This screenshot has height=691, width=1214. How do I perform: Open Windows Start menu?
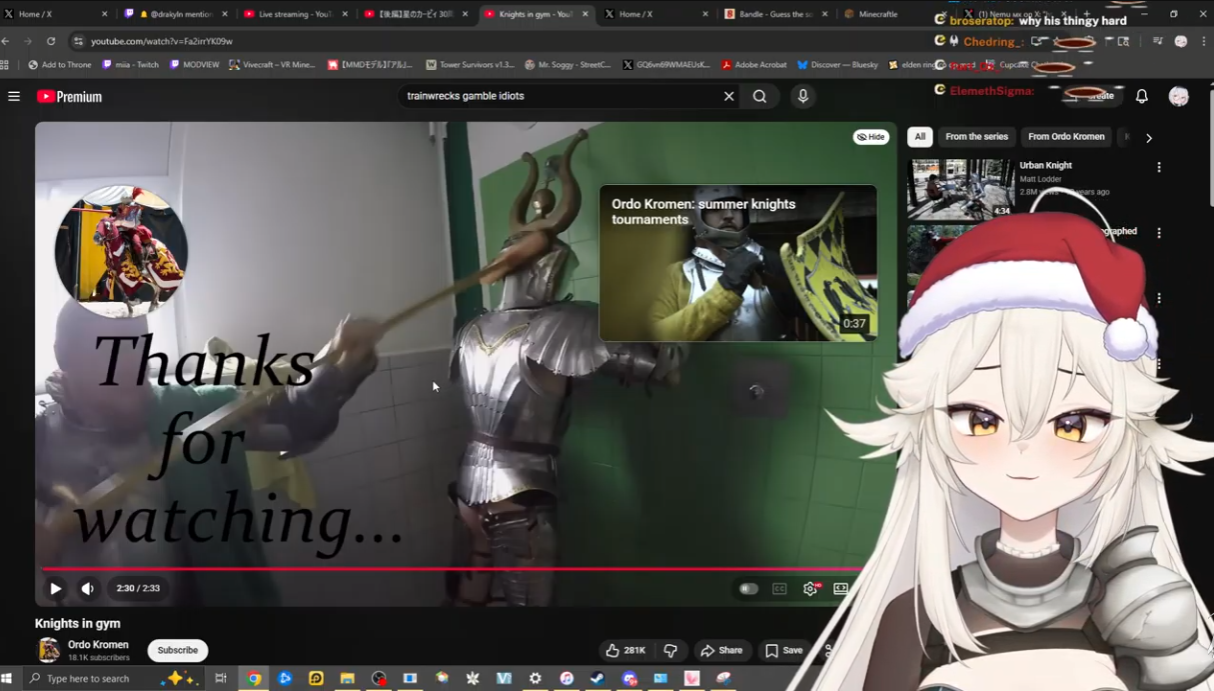point(7,678)
